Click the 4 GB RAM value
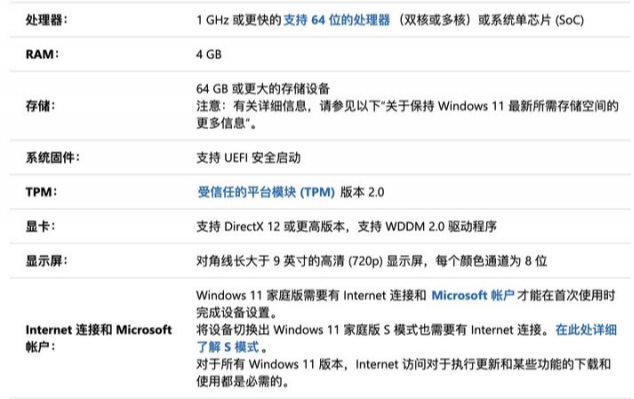 coord(209,54)
